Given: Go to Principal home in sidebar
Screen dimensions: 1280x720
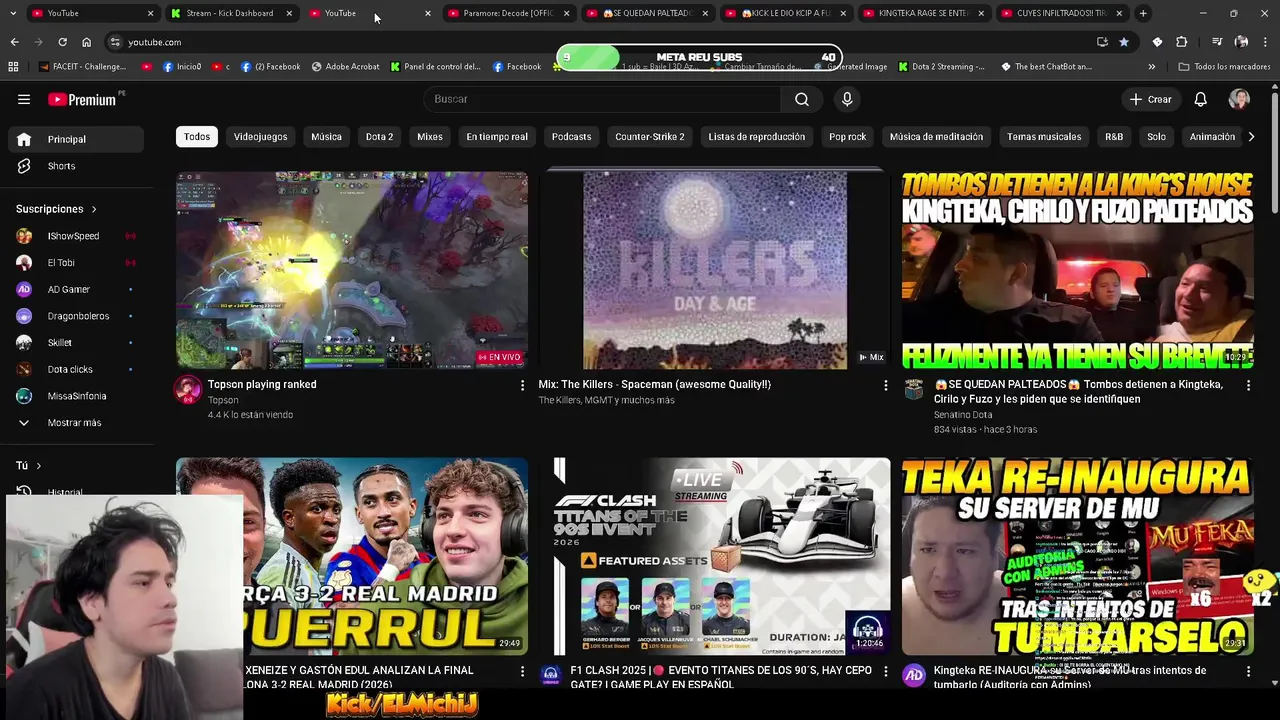Looking at the screenshot, I should (x=76, y=139).
